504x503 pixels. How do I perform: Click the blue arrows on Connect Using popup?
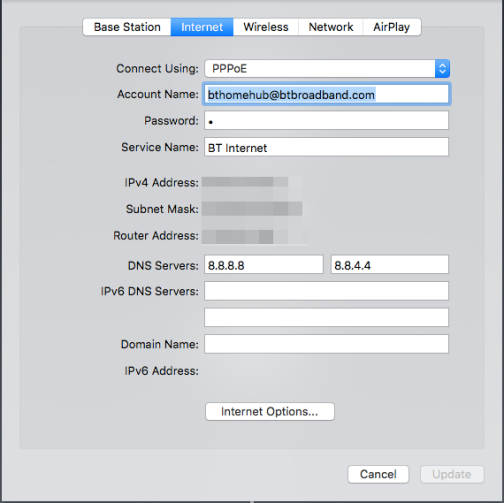[442, 68]
